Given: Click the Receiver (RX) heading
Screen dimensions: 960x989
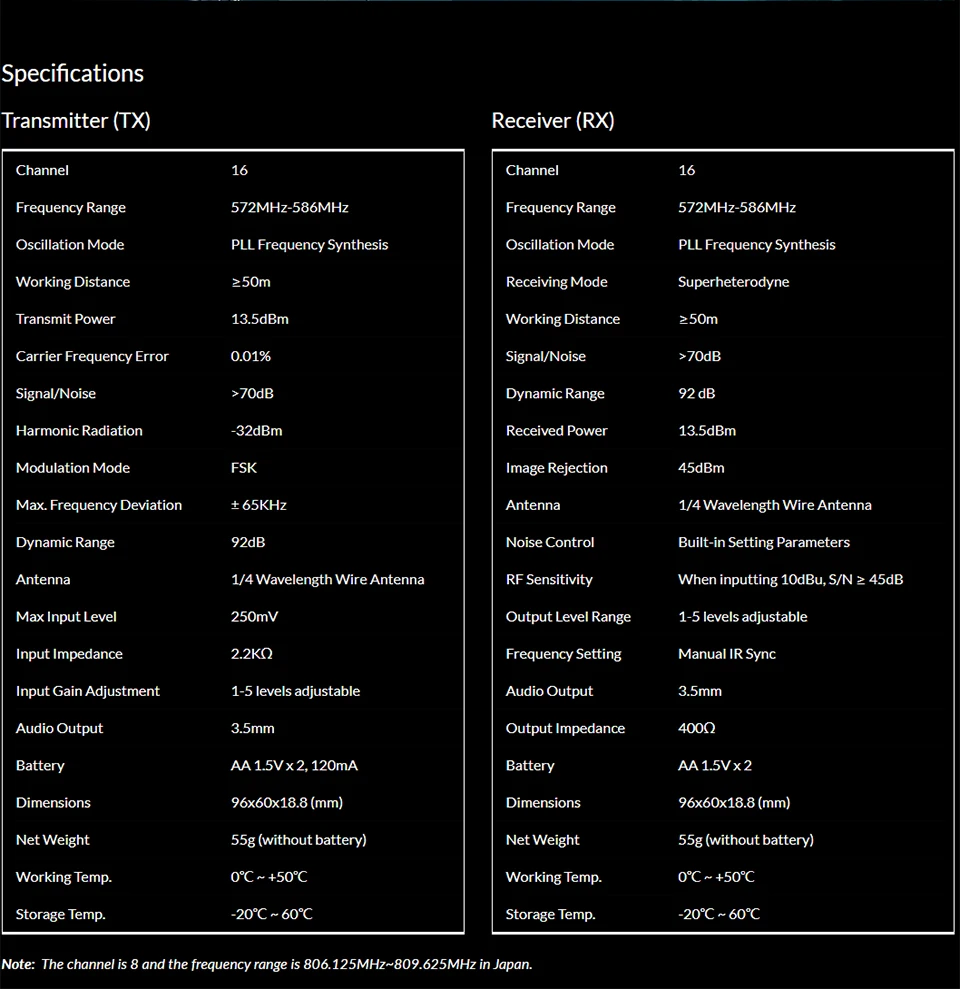Looking at the screenshot, I should [x=553, y=120].
